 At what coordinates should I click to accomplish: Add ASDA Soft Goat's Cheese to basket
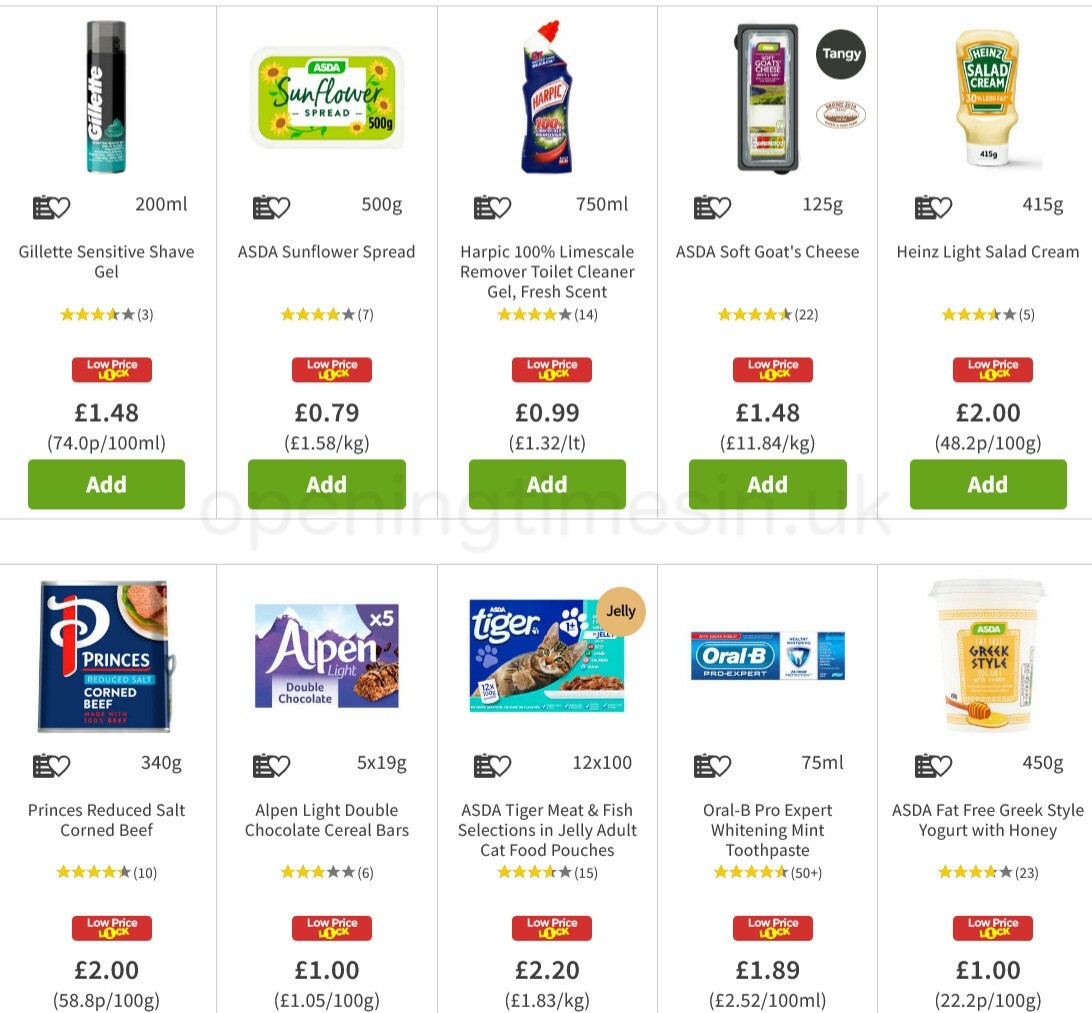pyautogui.click(x=767, y=484)
